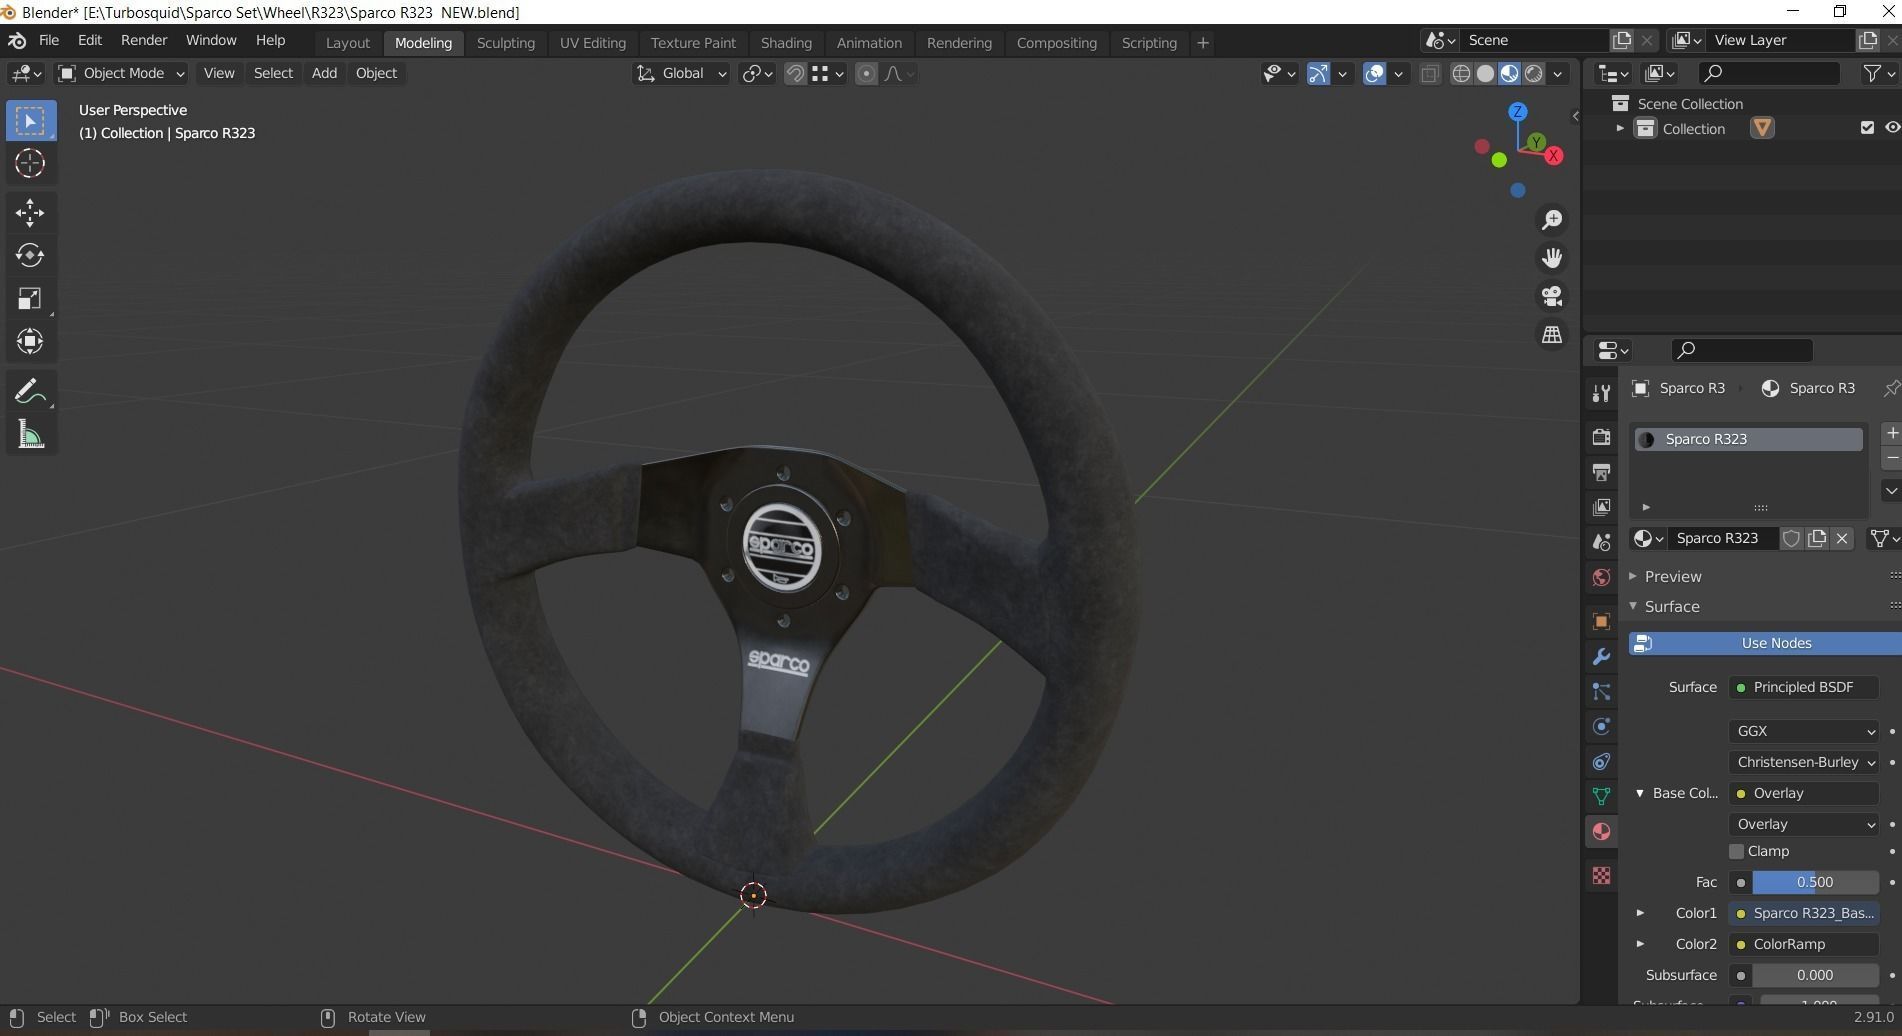Open the Object Constraints properties tab
The height and width of the screenshot is (1036, 1902).
[1601, 761]
